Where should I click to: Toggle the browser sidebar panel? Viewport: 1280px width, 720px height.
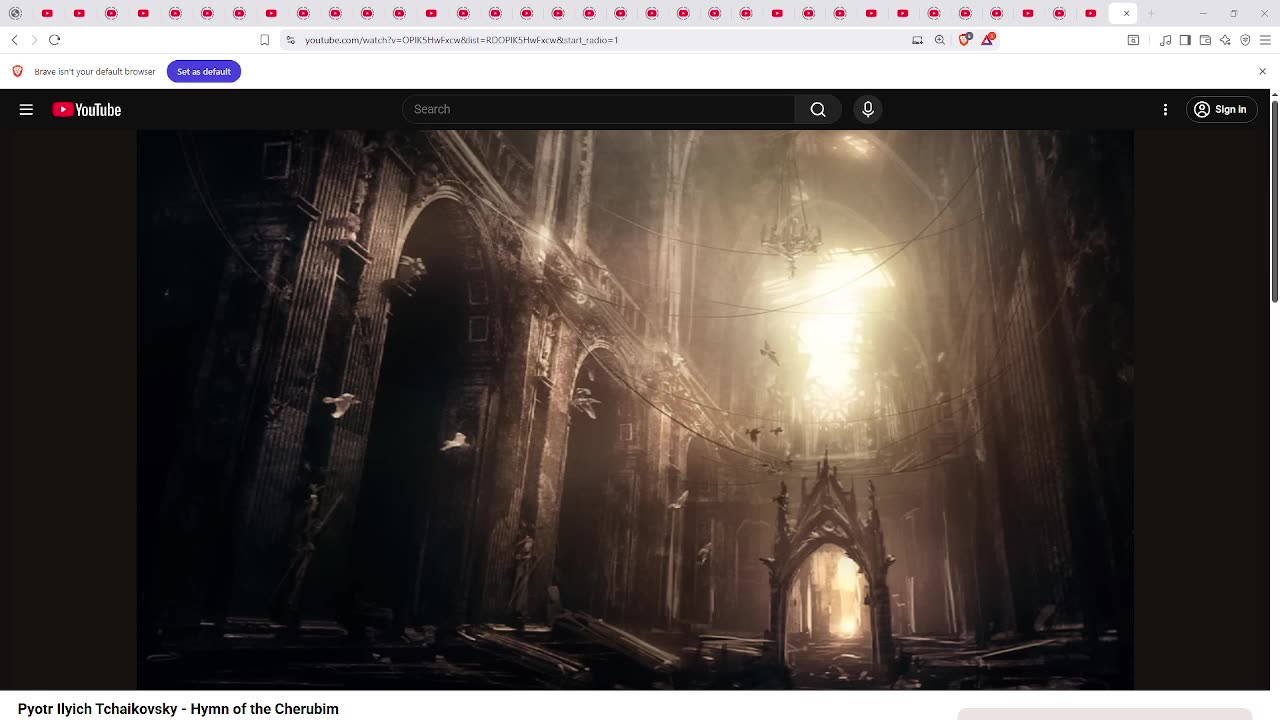tap(1185, 40)
